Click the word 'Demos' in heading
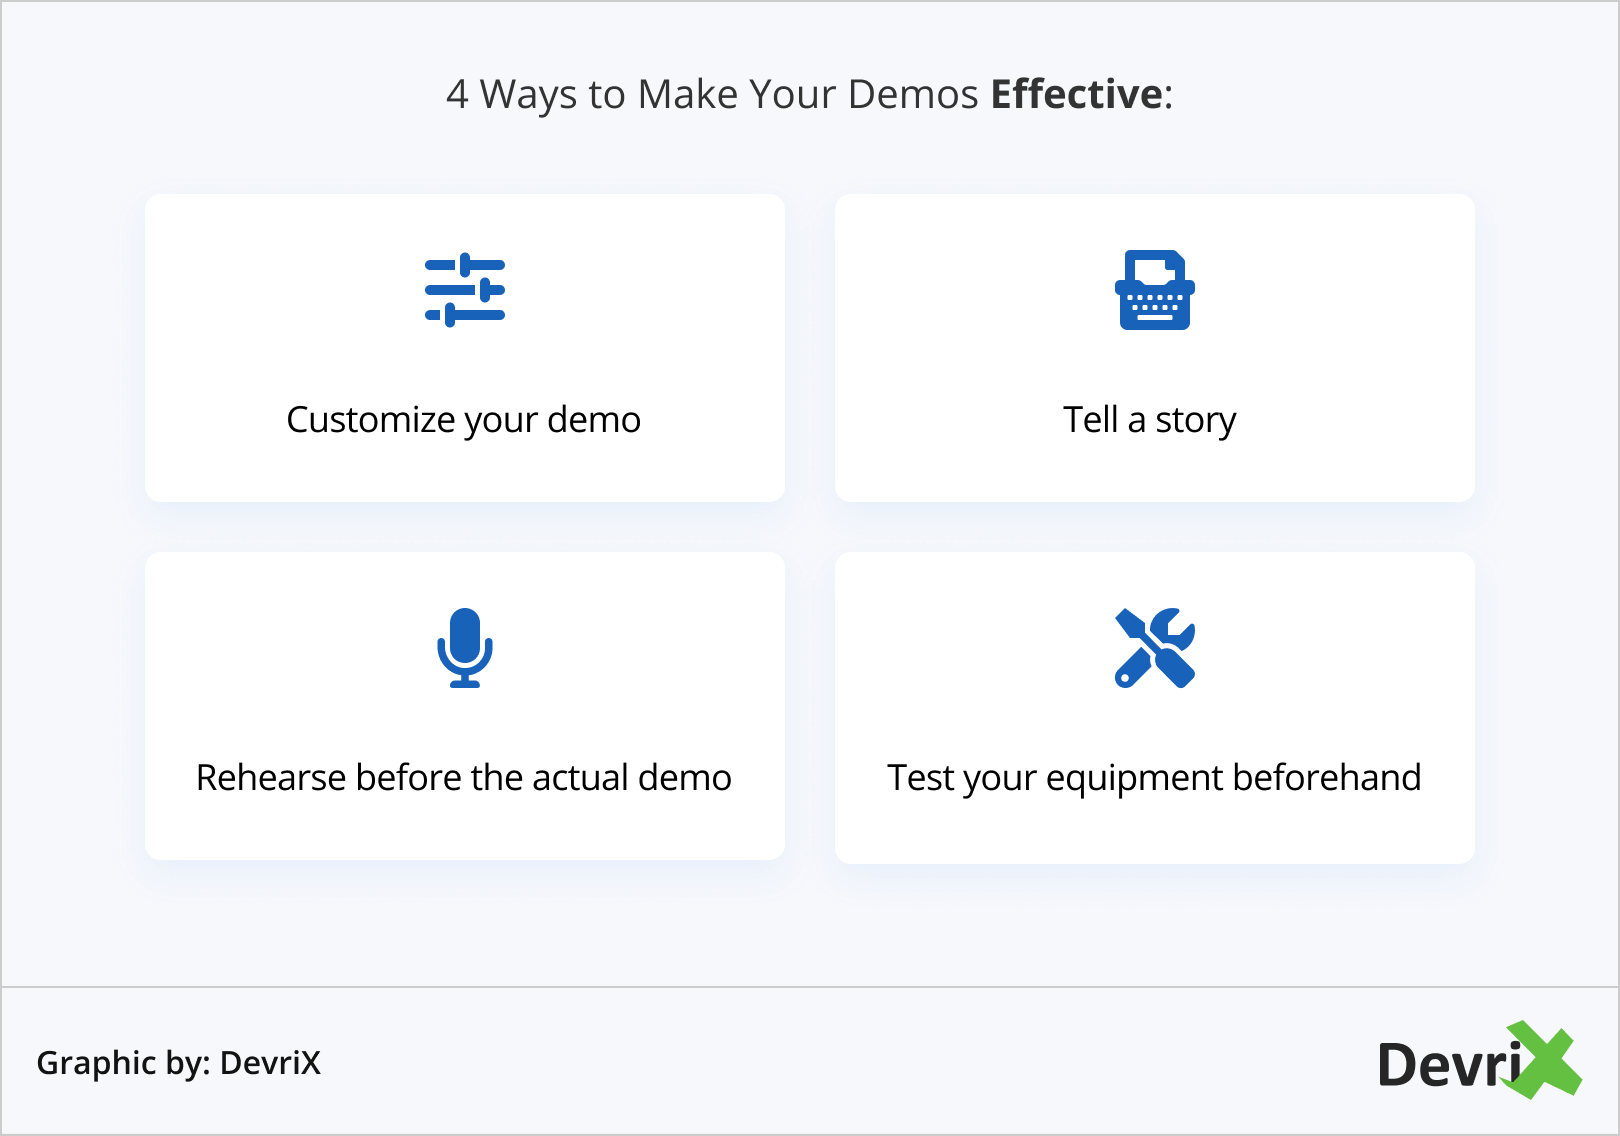 (x=913, y=94)
